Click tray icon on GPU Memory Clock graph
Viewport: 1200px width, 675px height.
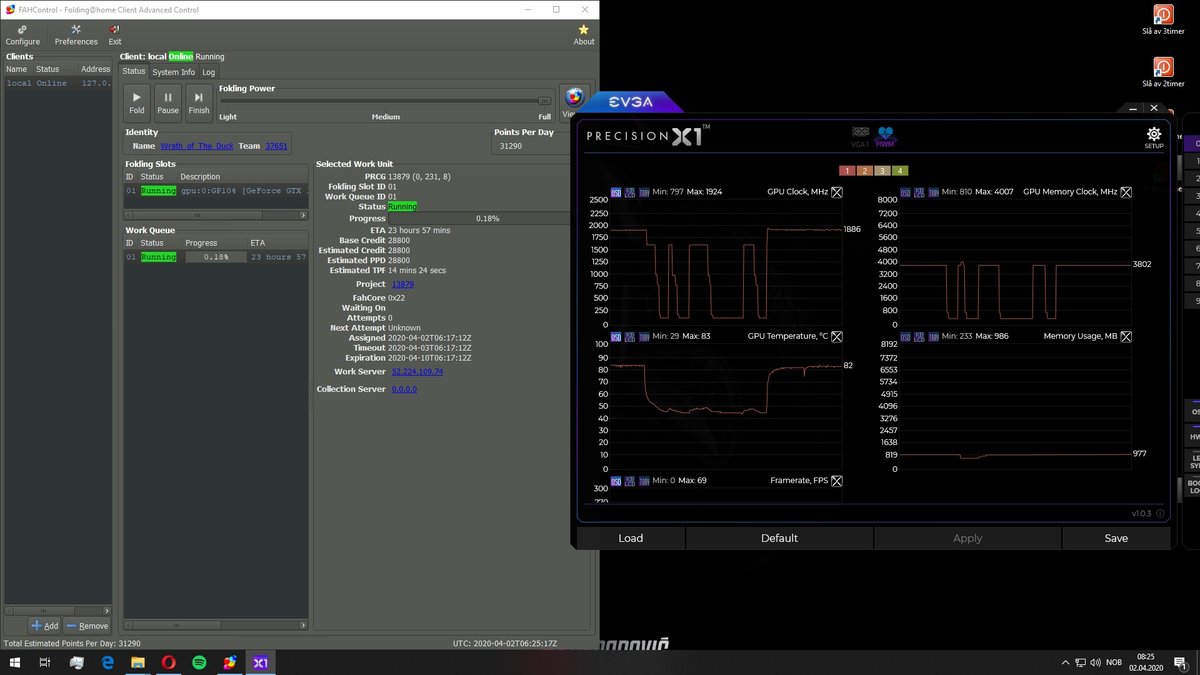[x=932, y=192]
